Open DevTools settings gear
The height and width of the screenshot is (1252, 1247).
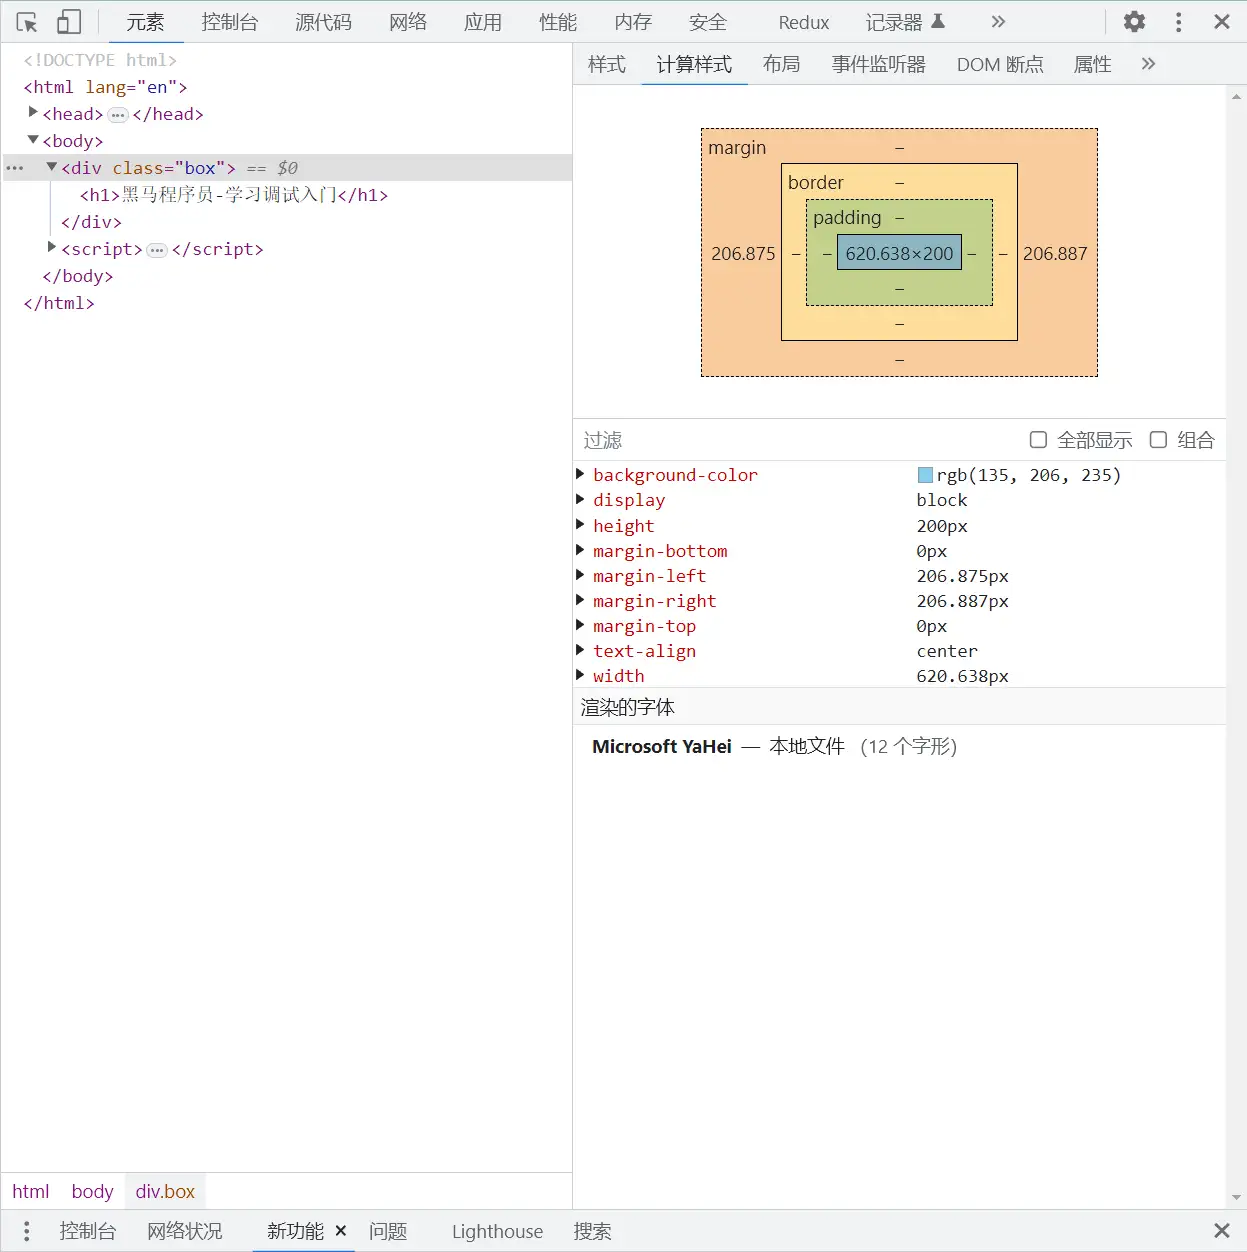(x=1134, y=22)
